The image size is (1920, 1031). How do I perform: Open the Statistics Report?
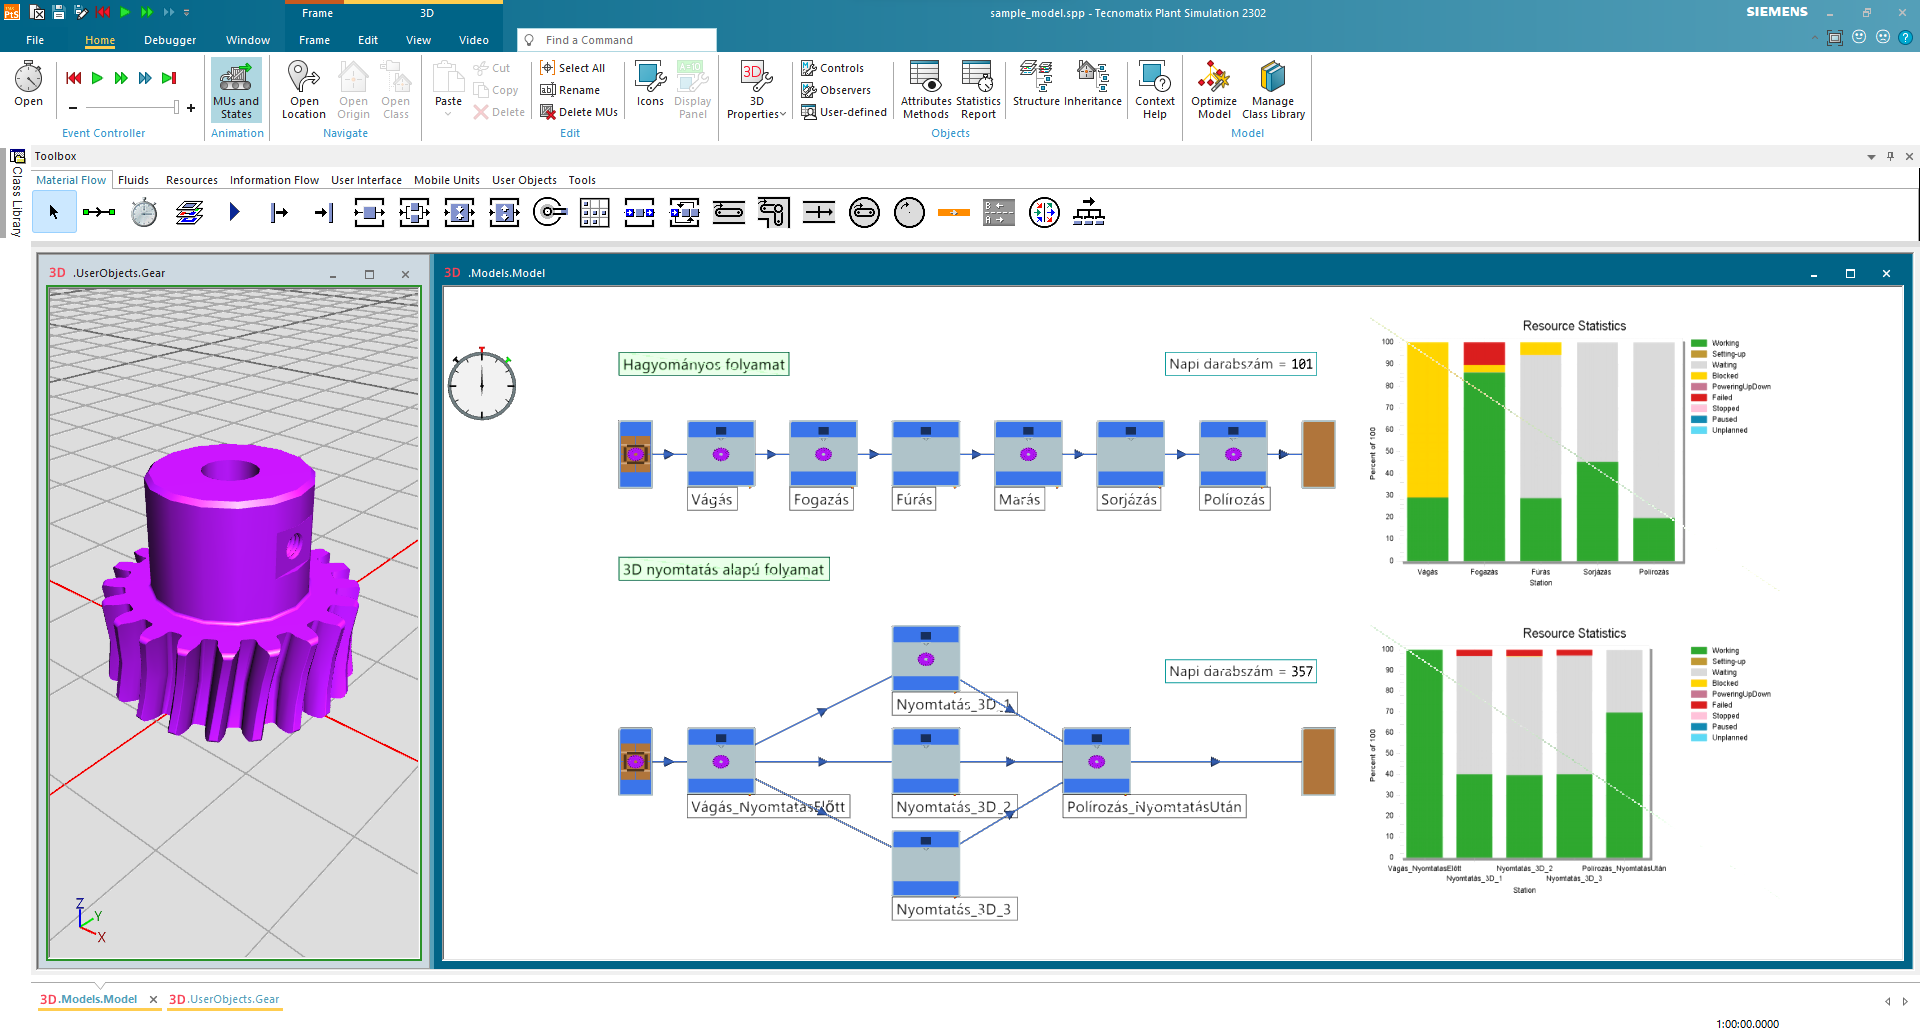[x=977, y=88]
